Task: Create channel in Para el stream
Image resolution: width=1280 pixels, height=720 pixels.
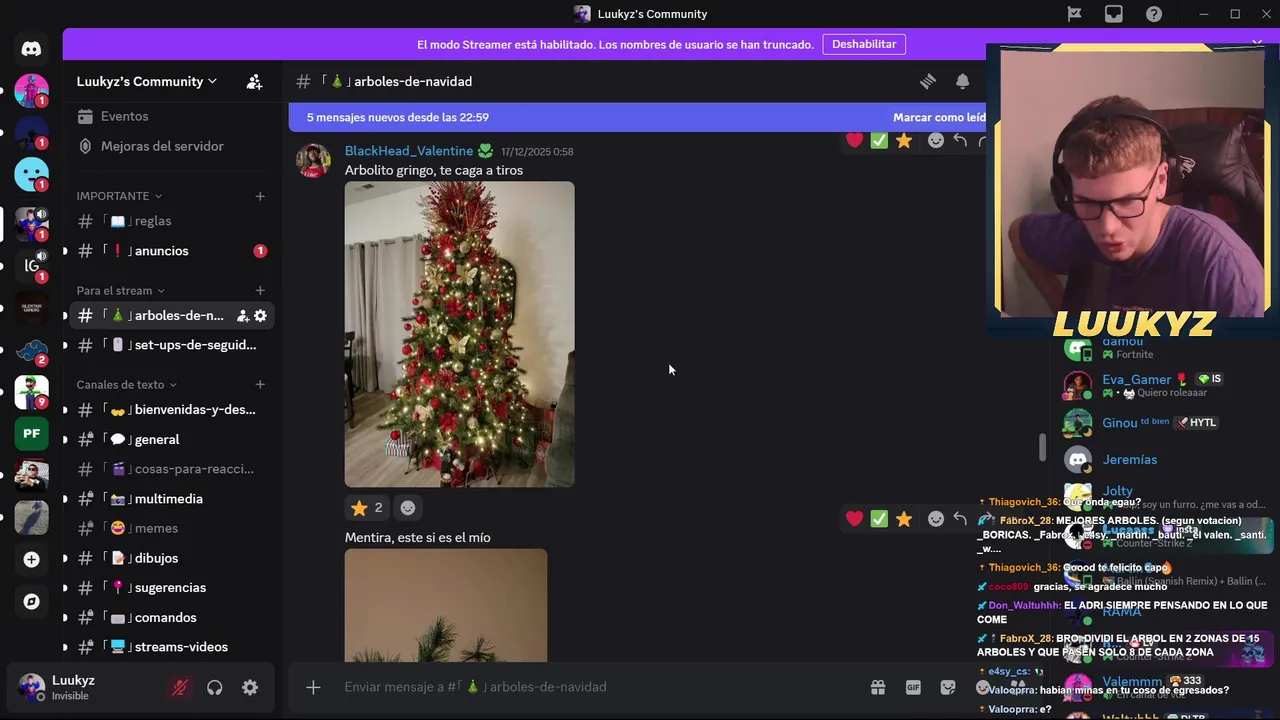Action: 260,291
